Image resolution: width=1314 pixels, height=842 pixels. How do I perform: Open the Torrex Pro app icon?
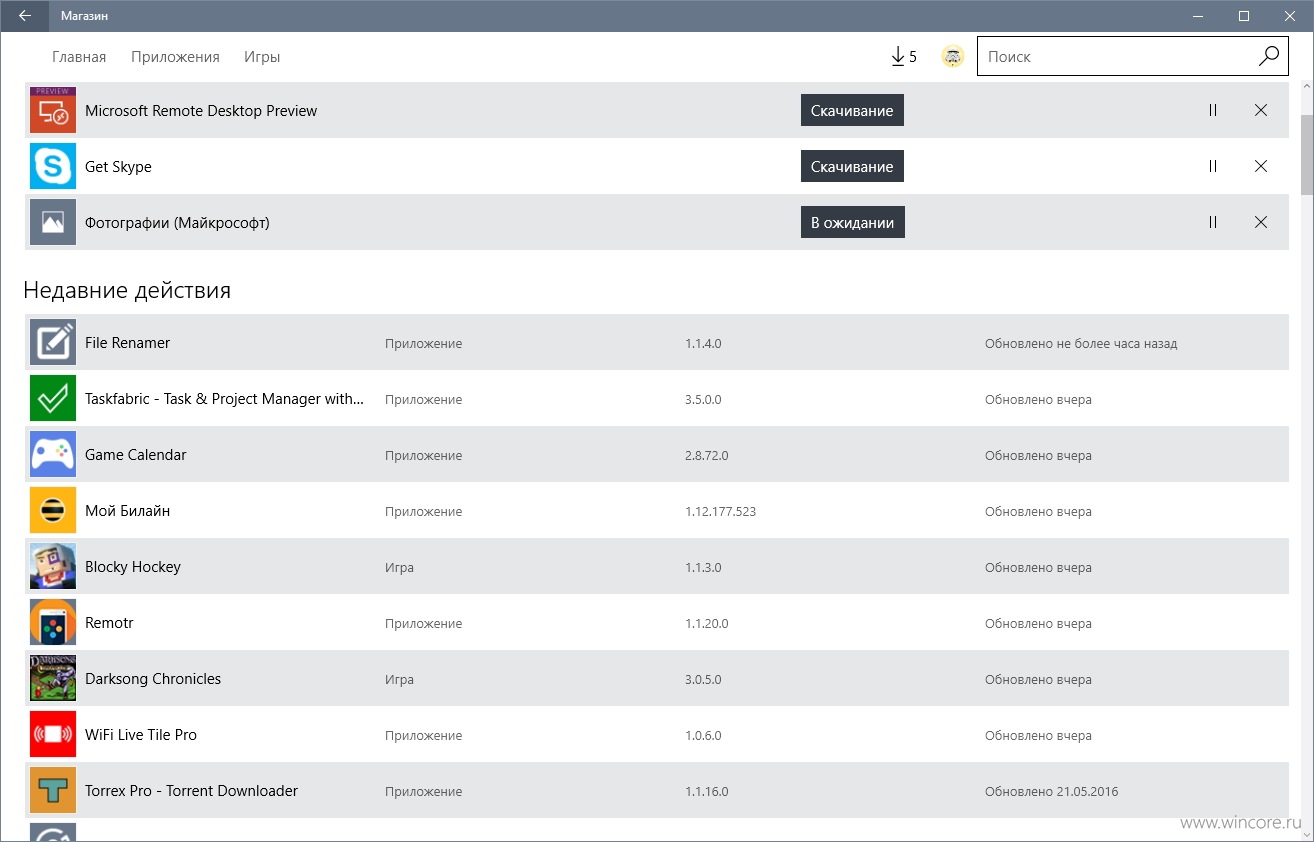(x=53, y=790)
